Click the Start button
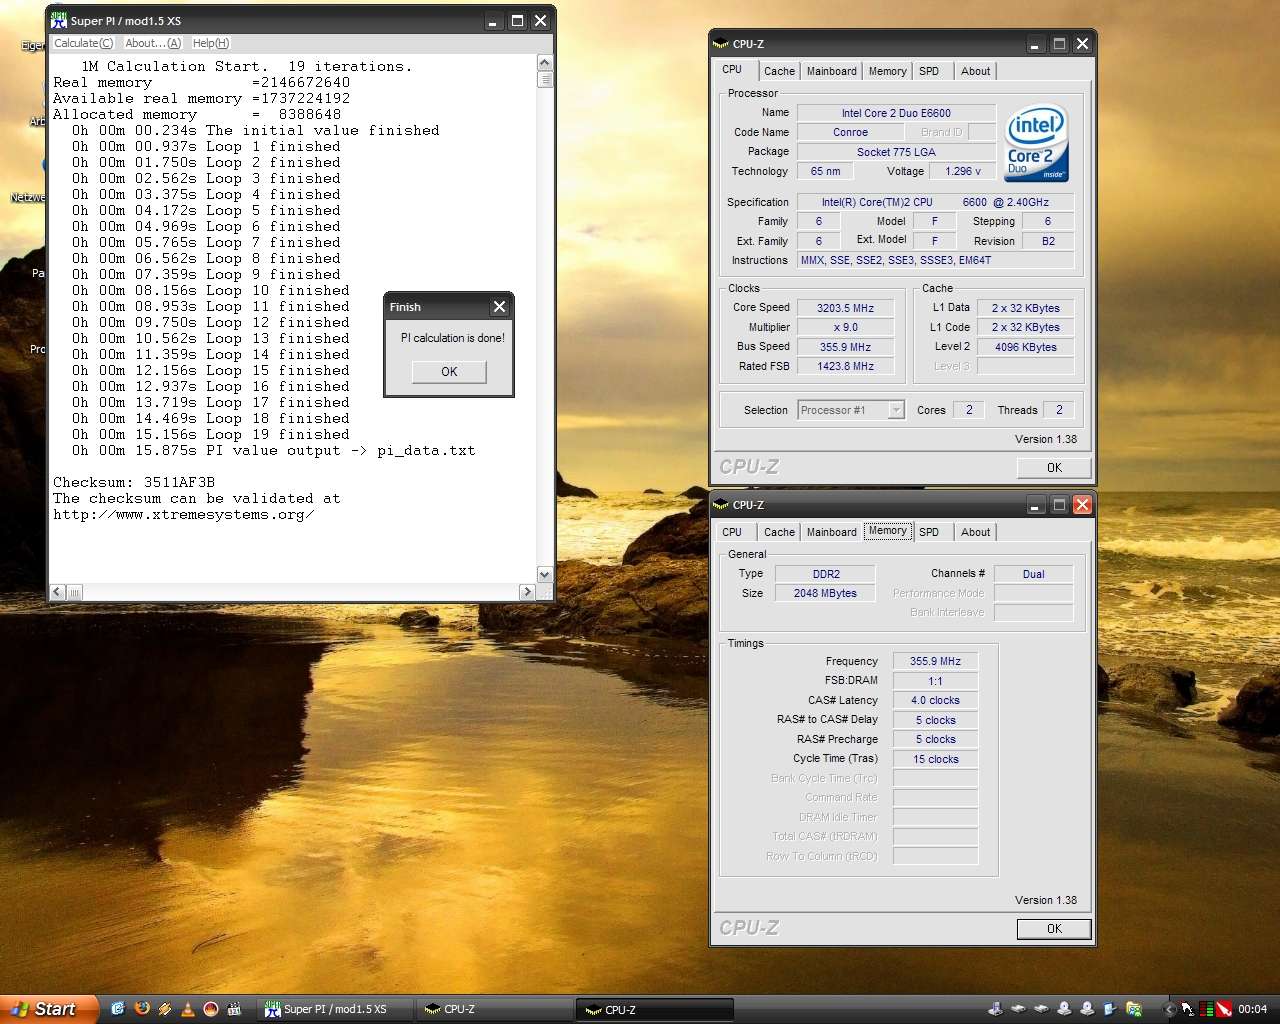 tap(49, 1009)
